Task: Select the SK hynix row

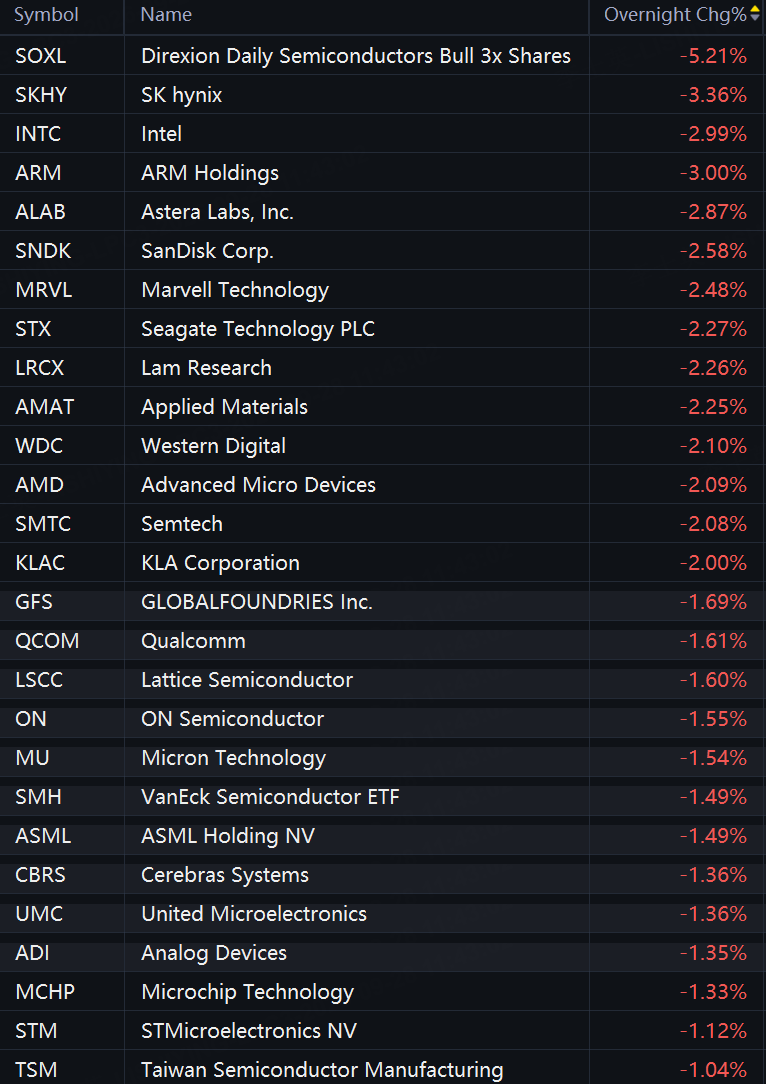Action: (x=383, y=94)
